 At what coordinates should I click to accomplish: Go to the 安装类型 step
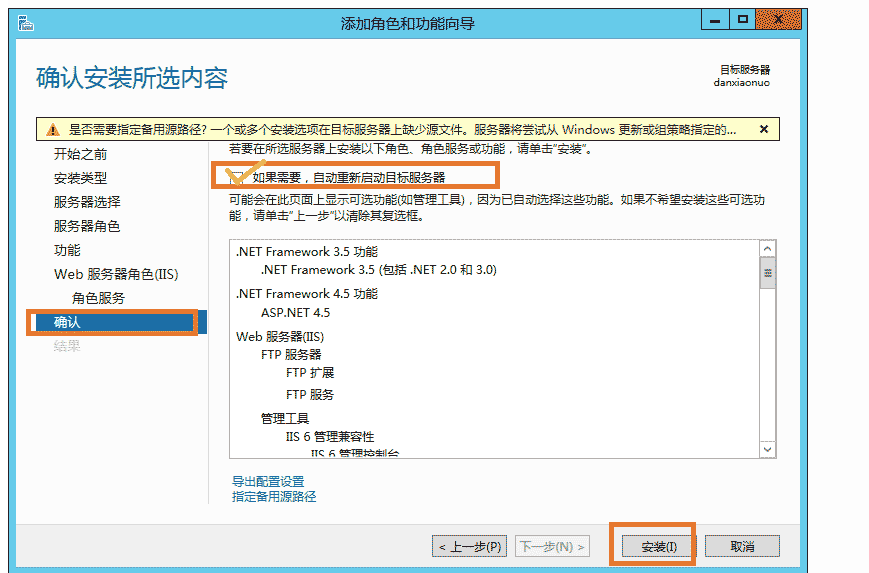pyautogui.click(x=80, y=178)
